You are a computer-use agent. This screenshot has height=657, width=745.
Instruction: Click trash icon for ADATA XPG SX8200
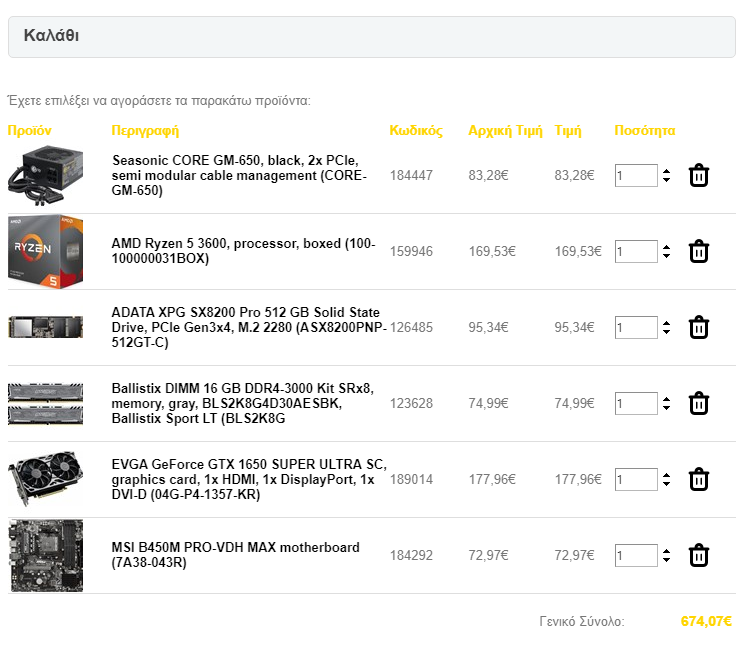[698, 327]
